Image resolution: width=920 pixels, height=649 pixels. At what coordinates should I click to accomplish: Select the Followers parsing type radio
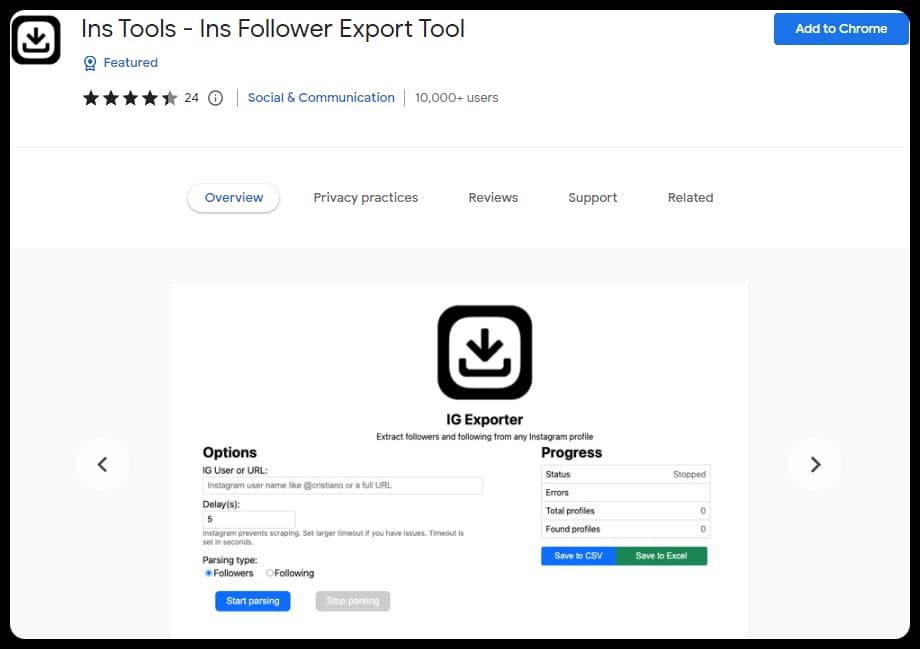coord(208,573)
